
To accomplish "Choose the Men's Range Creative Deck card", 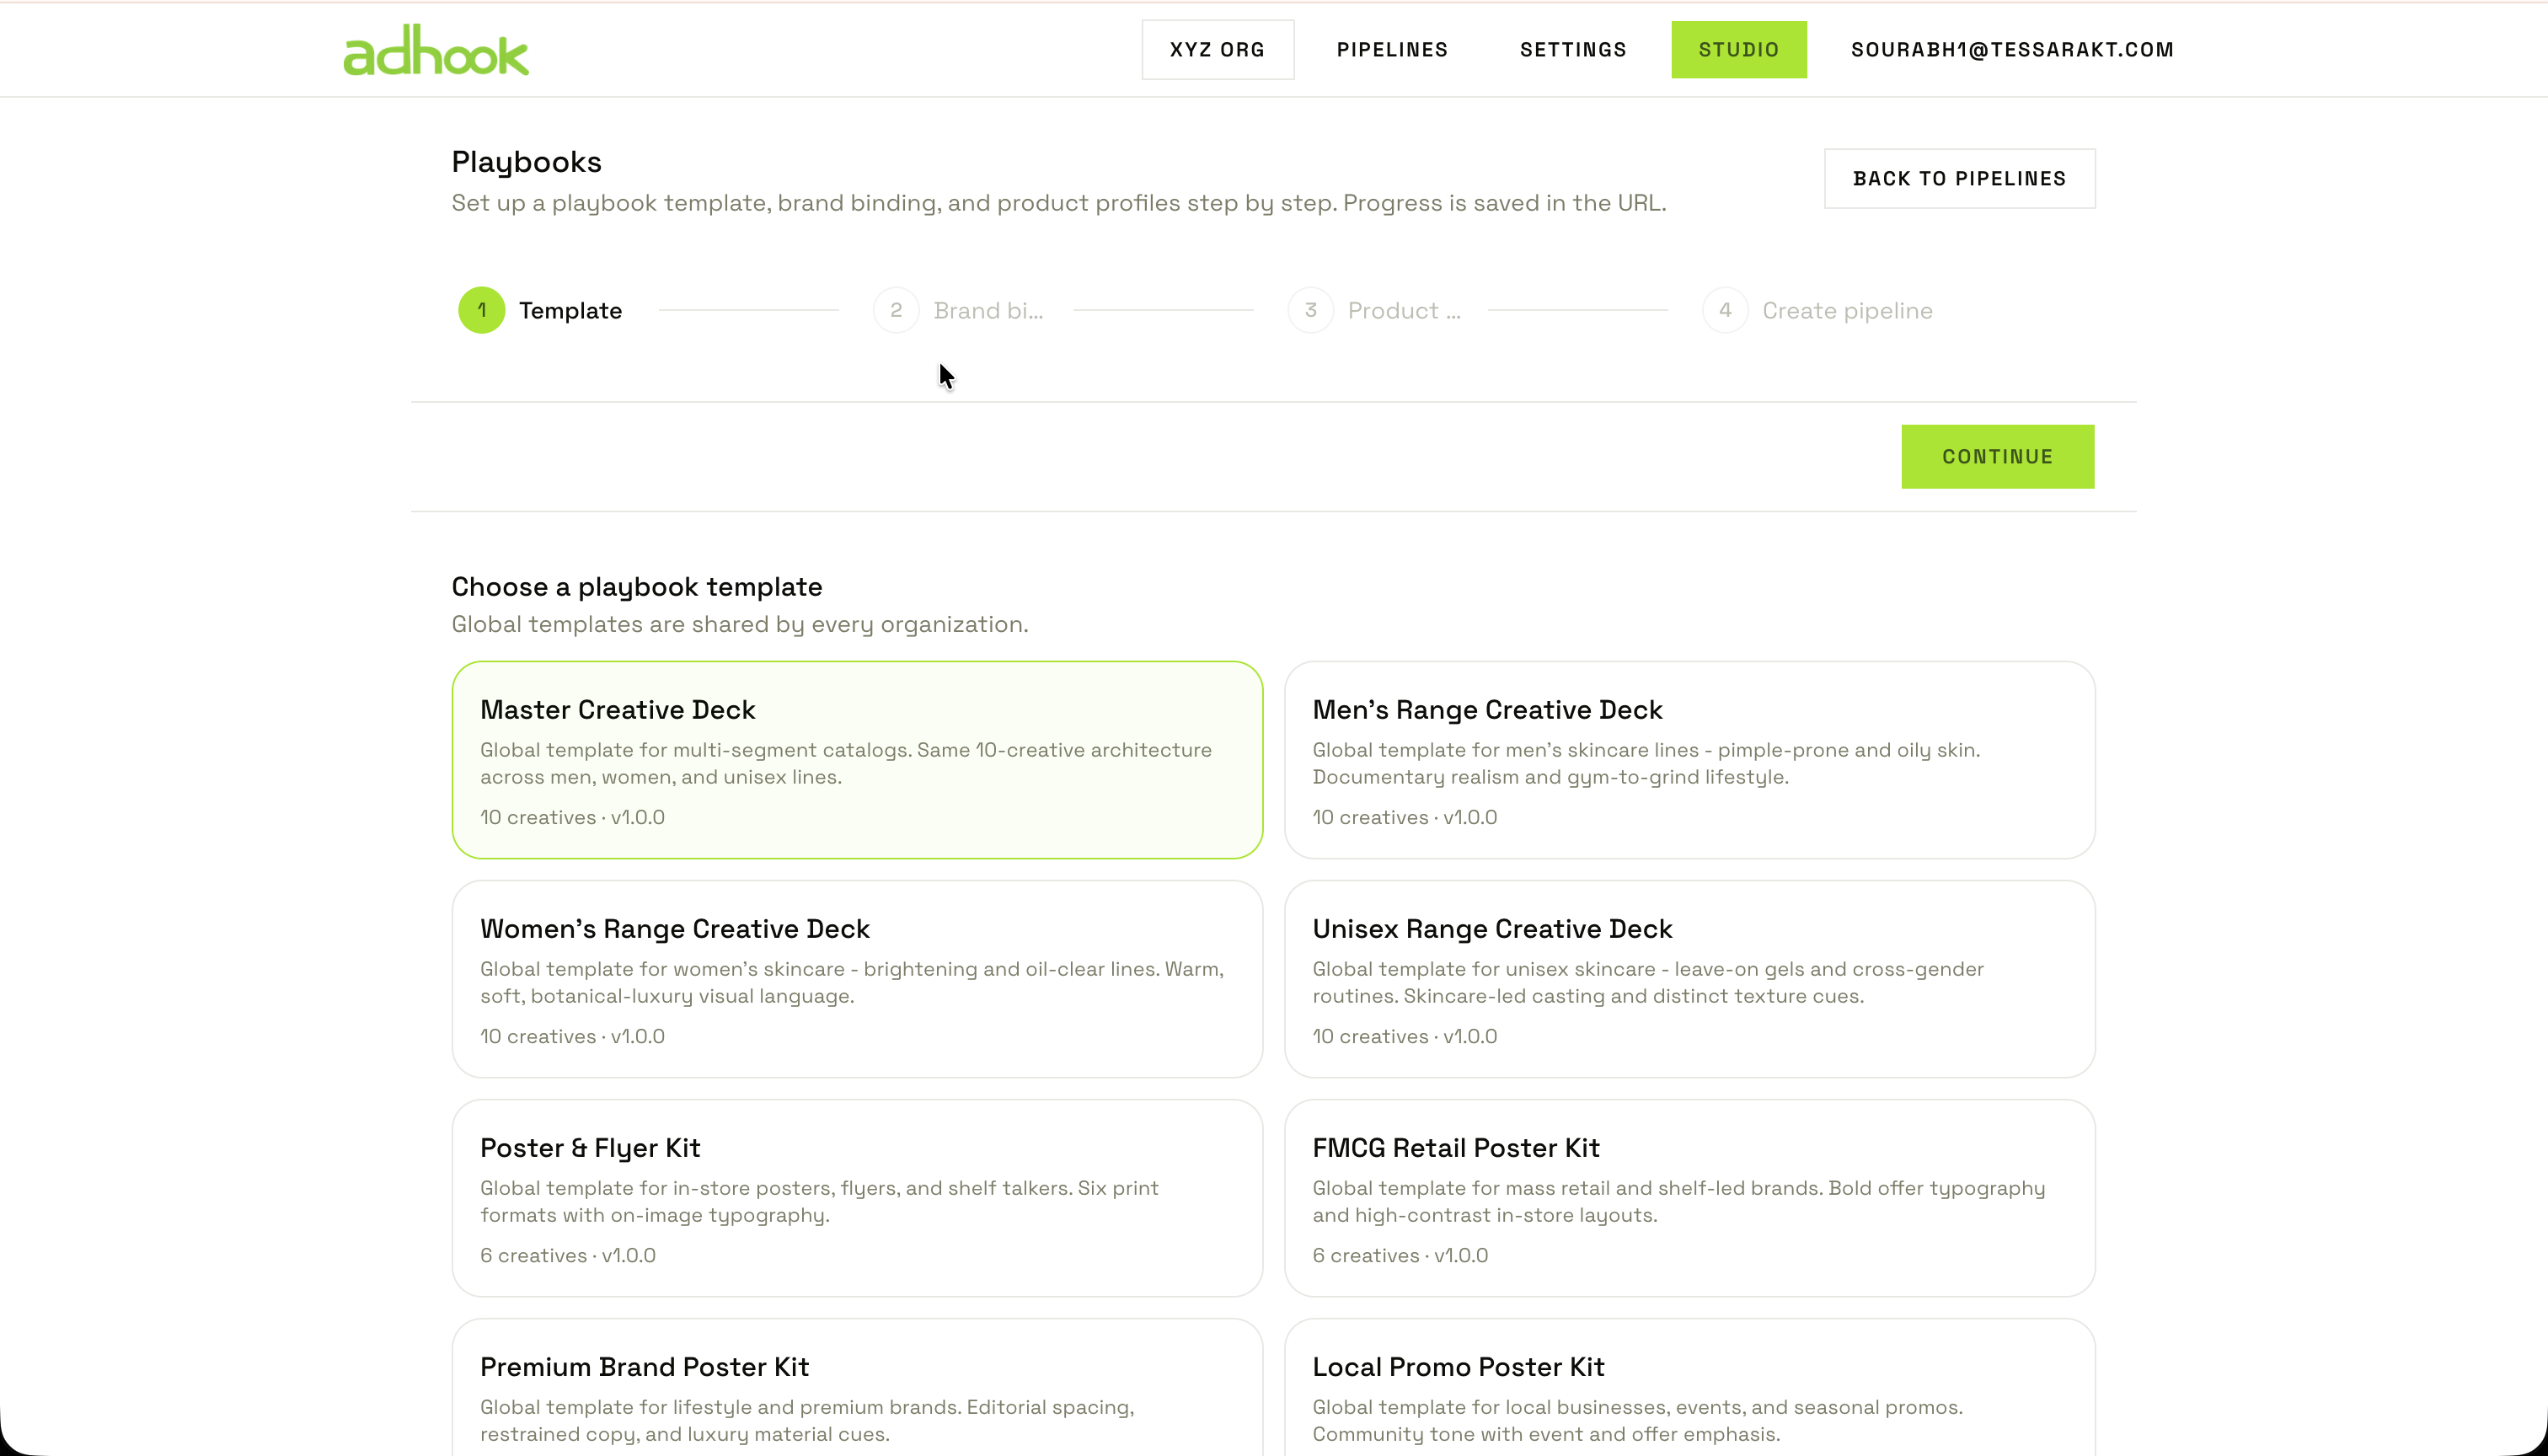I will pos(1689,760).
